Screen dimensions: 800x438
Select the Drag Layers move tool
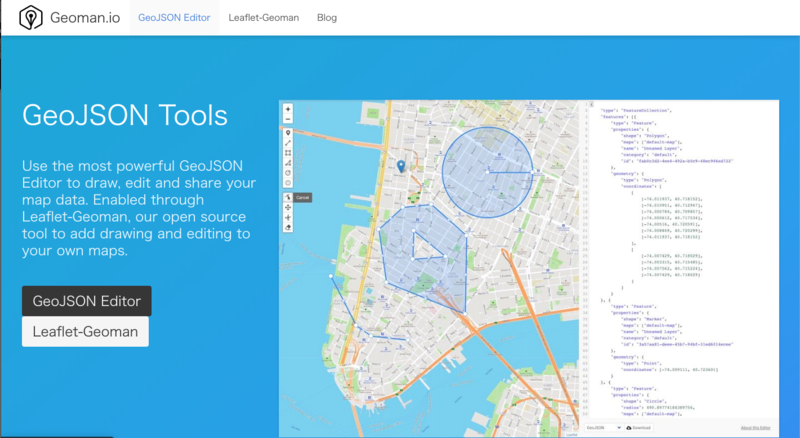tap(288, 207)
